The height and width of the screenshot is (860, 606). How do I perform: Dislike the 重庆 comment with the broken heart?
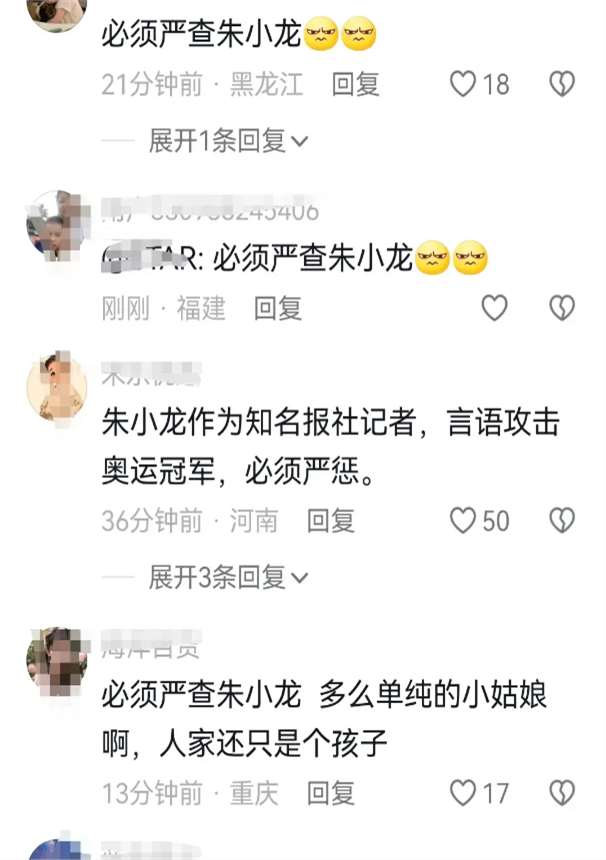tap(562, 793)
